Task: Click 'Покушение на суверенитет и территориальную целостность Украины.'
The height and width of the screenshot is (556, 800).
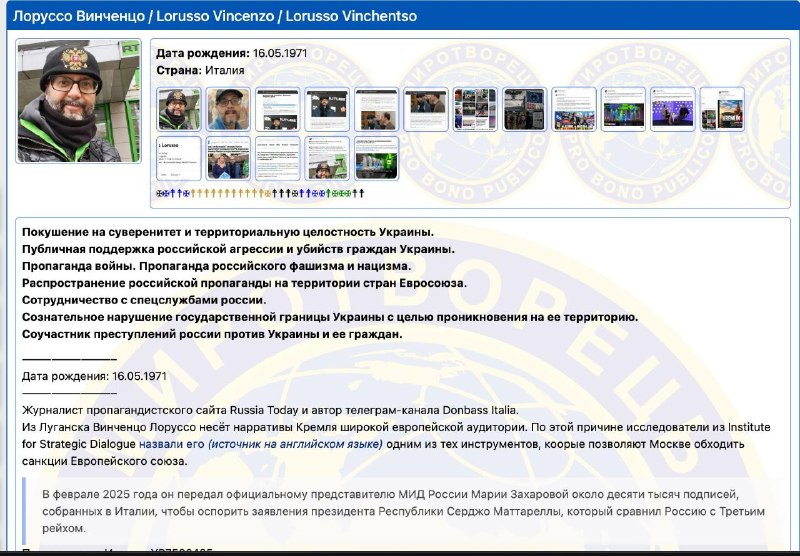Action: point(228,232)
